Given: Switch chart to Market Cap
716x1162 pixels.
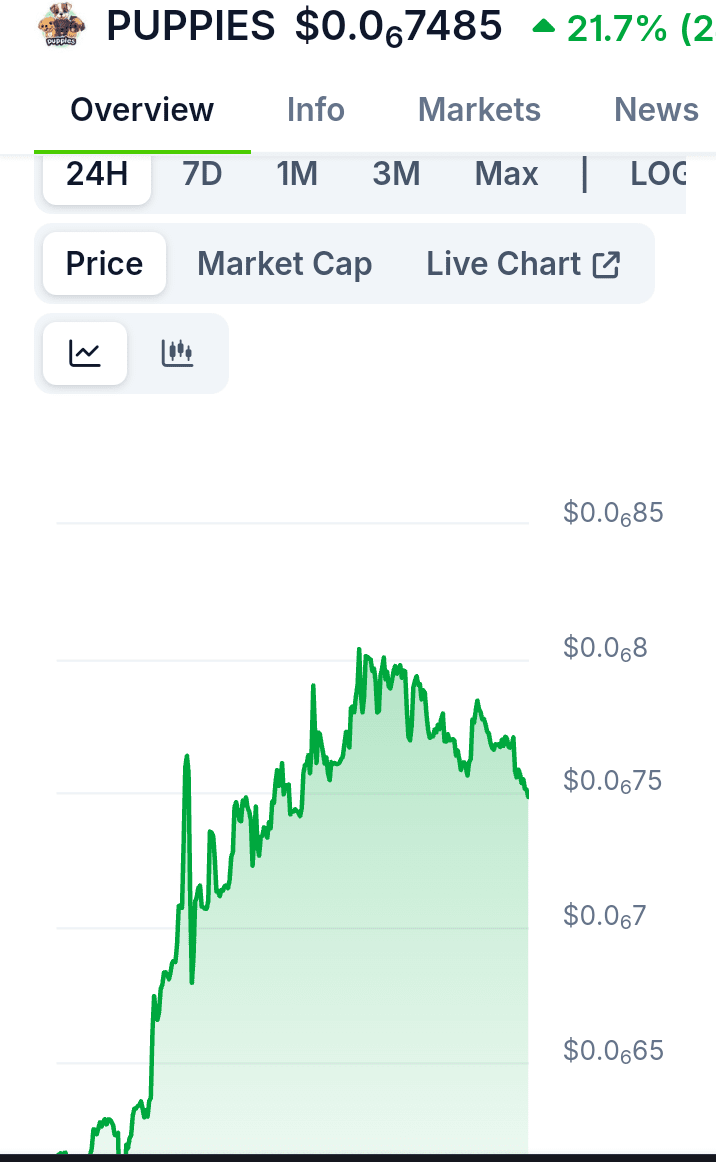Looking at the screenshot, I should click(284, 264).
